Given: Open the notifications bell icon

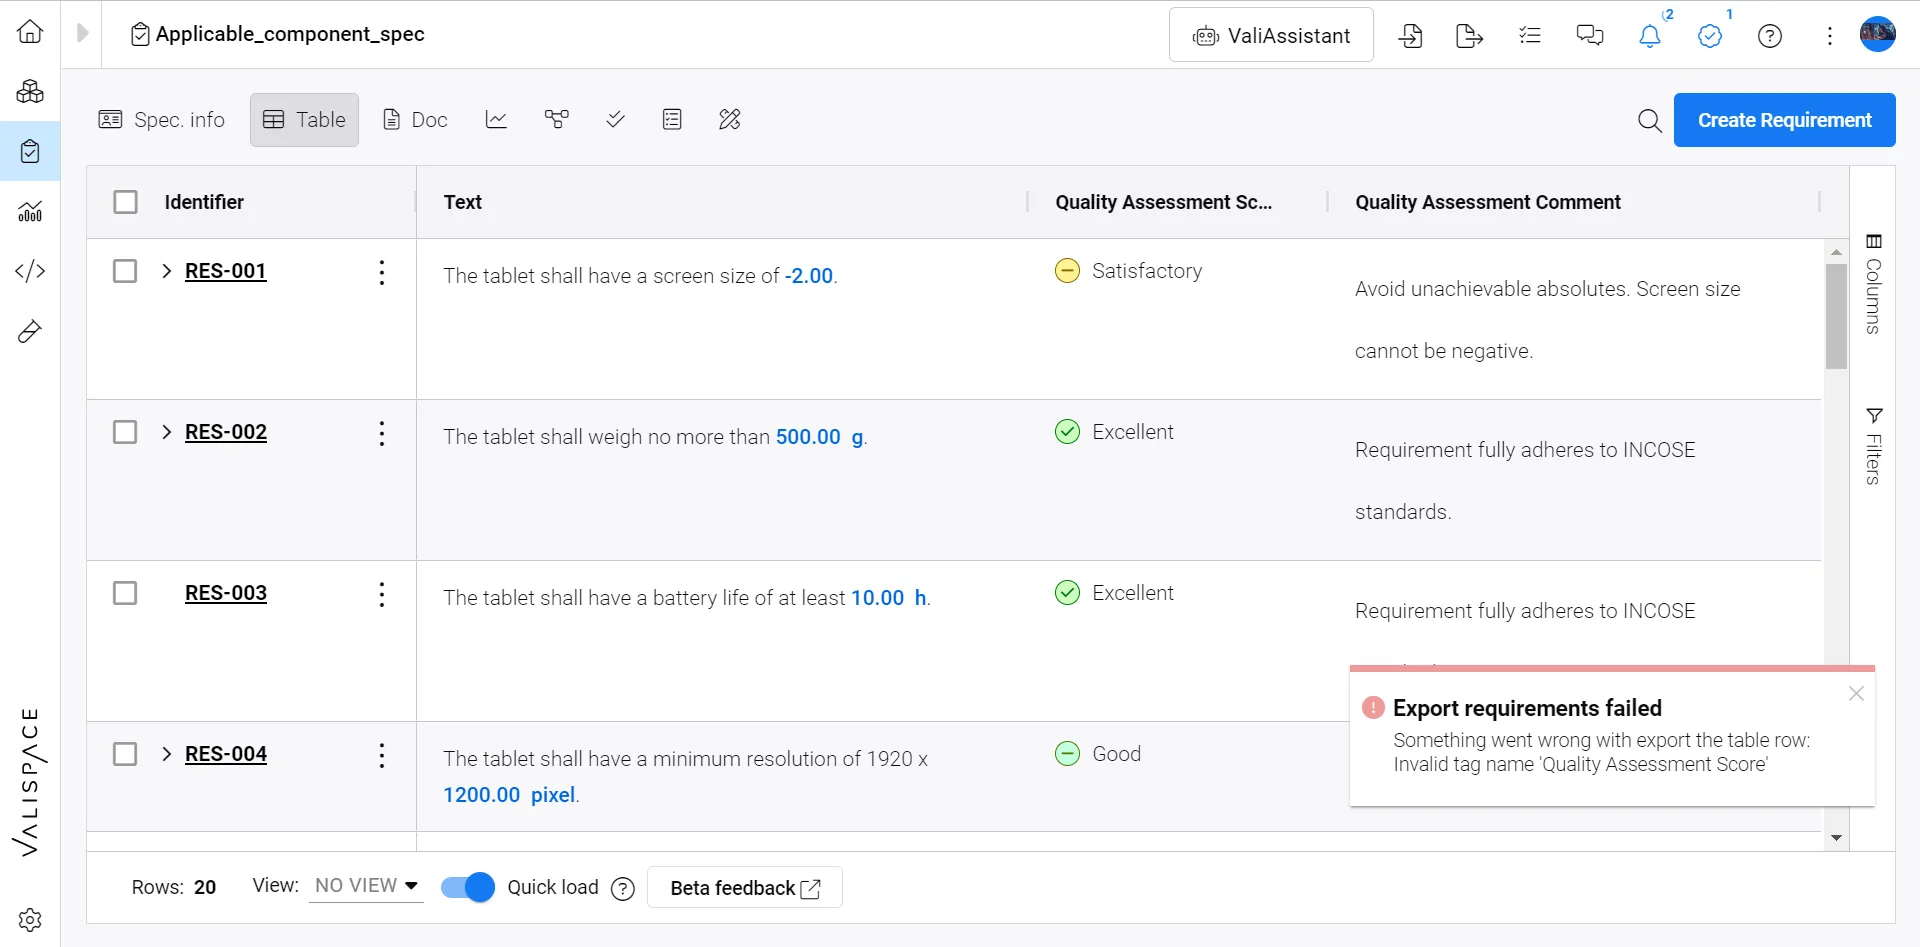Looking at the screenshot, I should point(1649,36).
